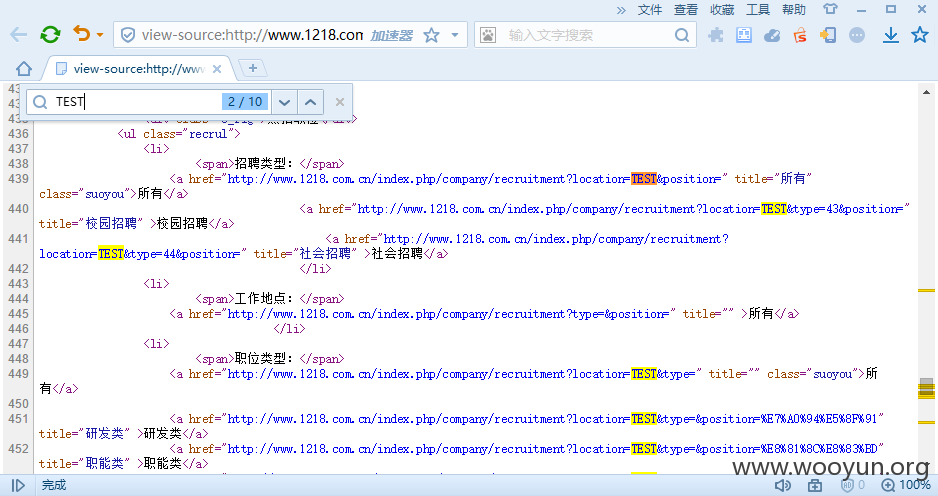This screenshot has width=938, height=496.
Task: Open the line 441 recruitment? href link
Action: coord(556,239)
